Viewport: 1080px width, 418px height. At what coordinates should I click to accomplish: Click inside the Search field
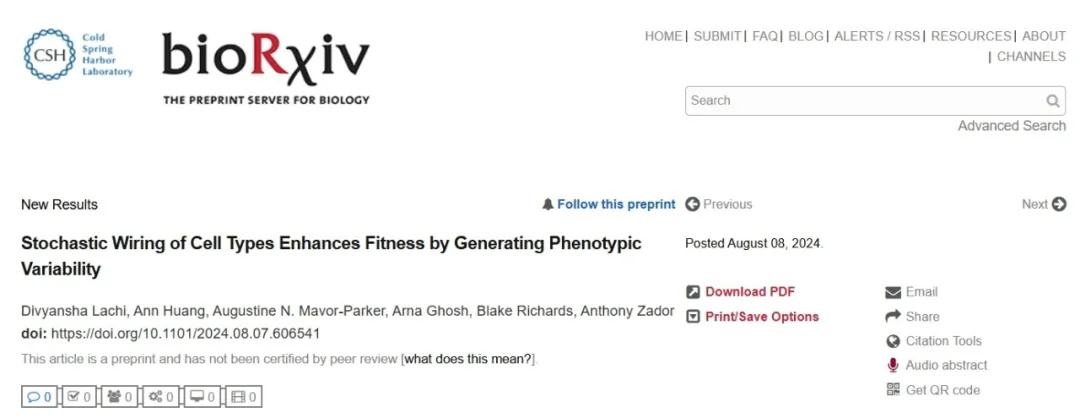click(865, 101)
